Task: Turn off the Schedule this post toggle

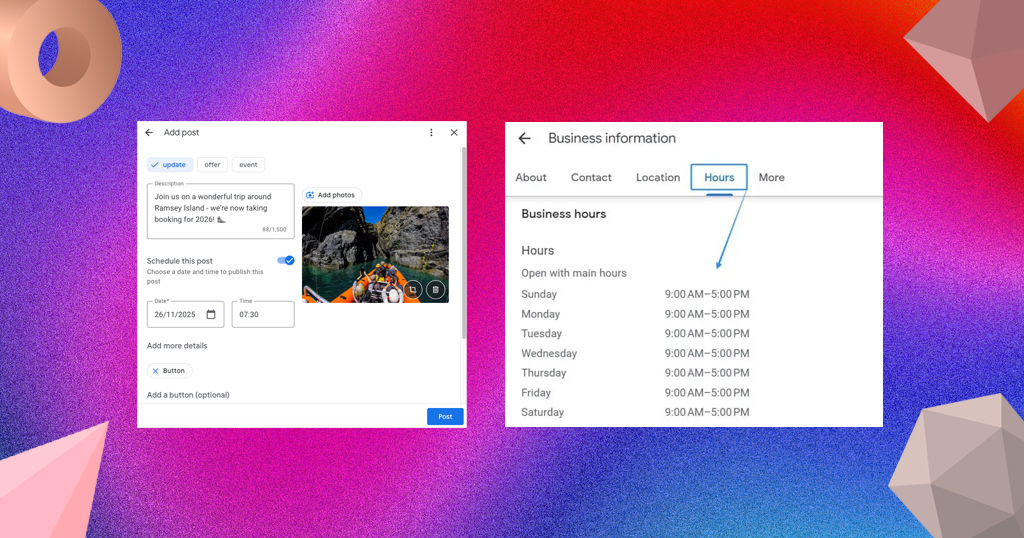Action: [285, 261]
